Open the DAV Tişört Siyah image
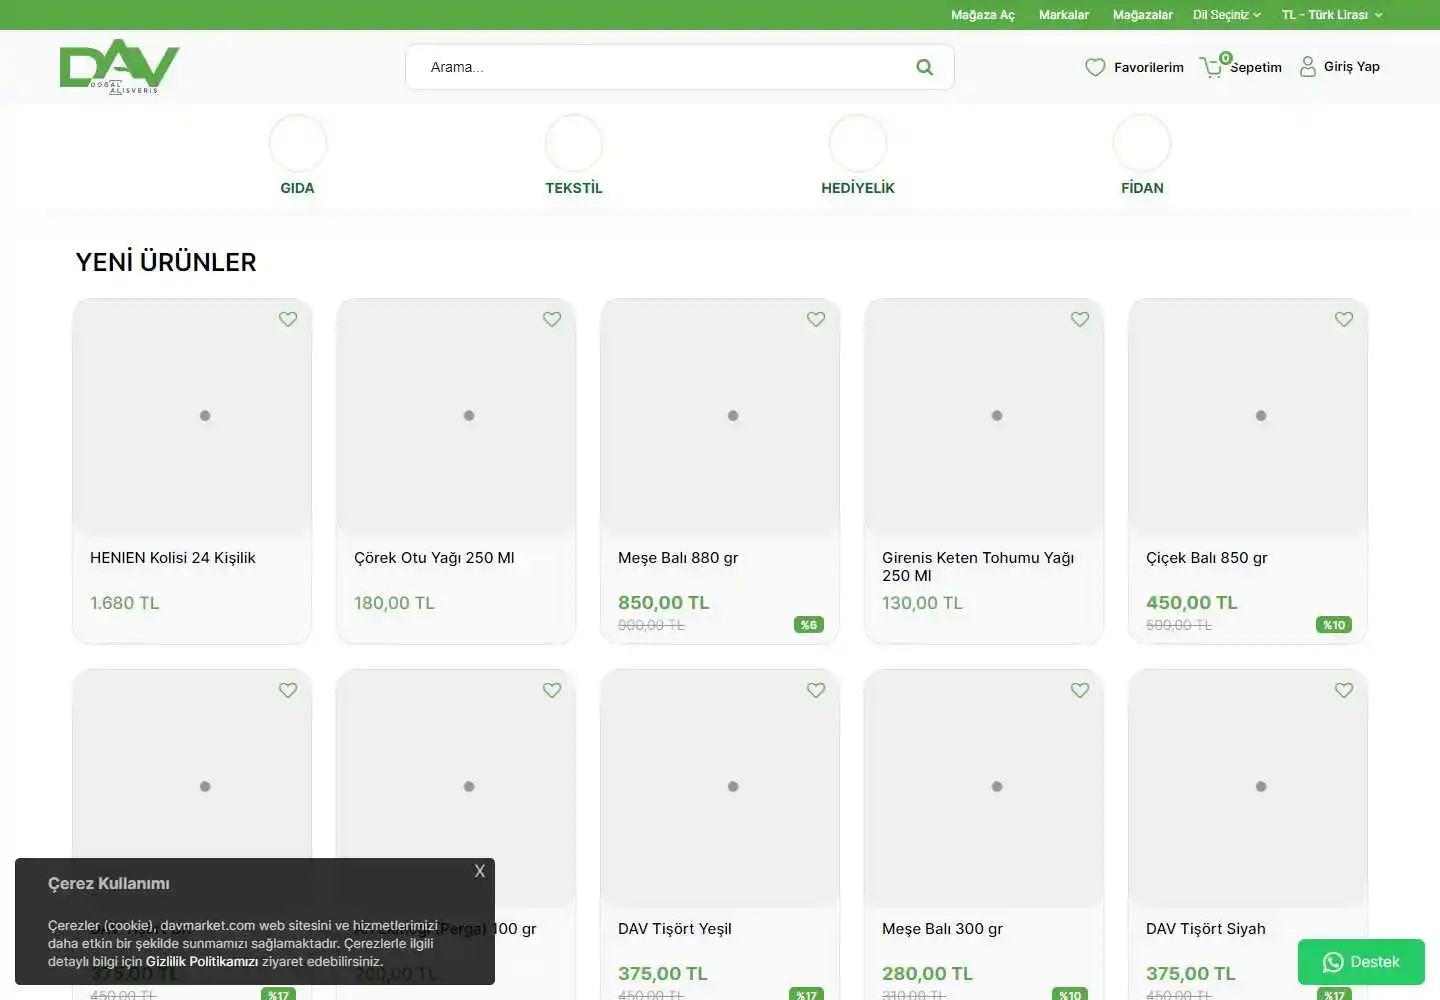Viewport: 1440px width, 1000px height. tap(1248, 787)
